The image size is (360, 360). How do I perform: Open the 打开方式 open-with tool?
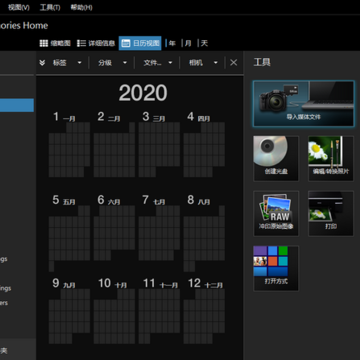(x=276, y=269)
